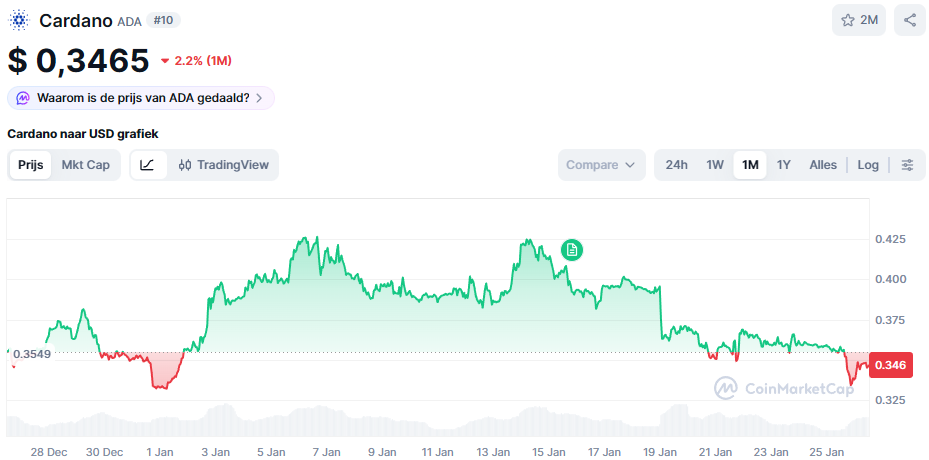Select the 1Y time range
This screenshot has width=929, height=460.
click(x=784, y=165)
